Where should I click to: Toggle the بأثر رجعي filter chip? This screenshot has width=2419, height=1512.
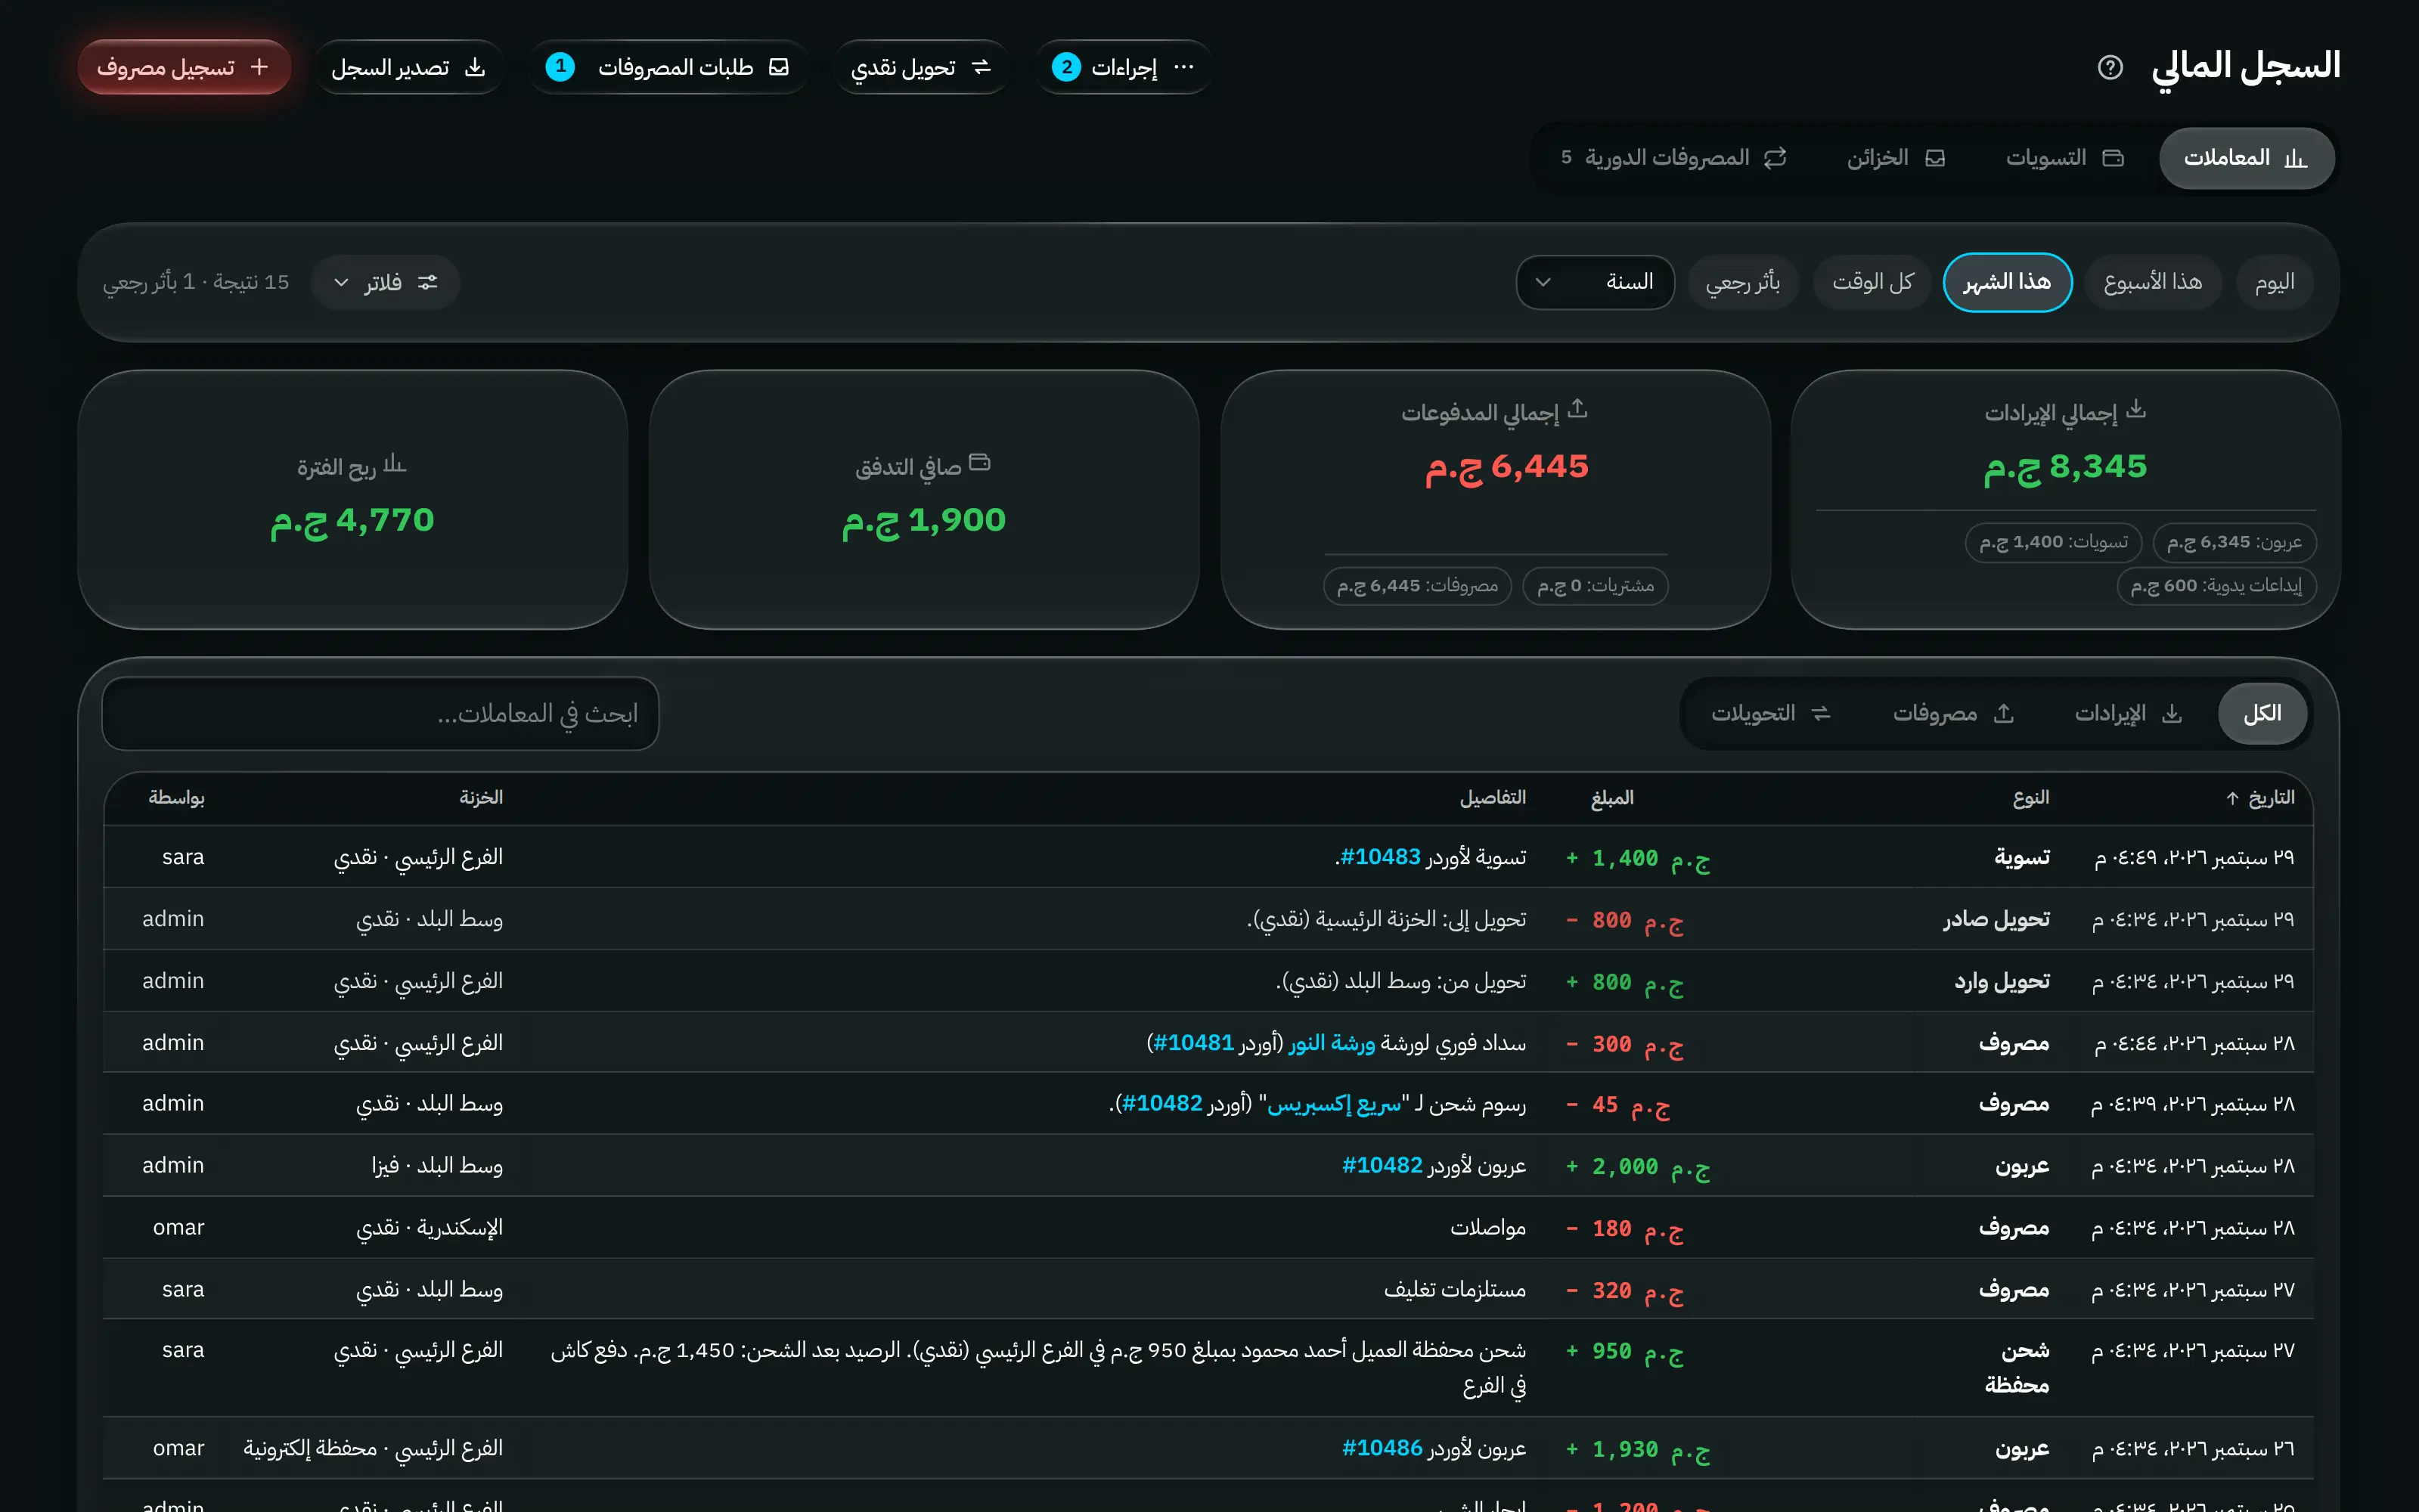click(1742, 283)
